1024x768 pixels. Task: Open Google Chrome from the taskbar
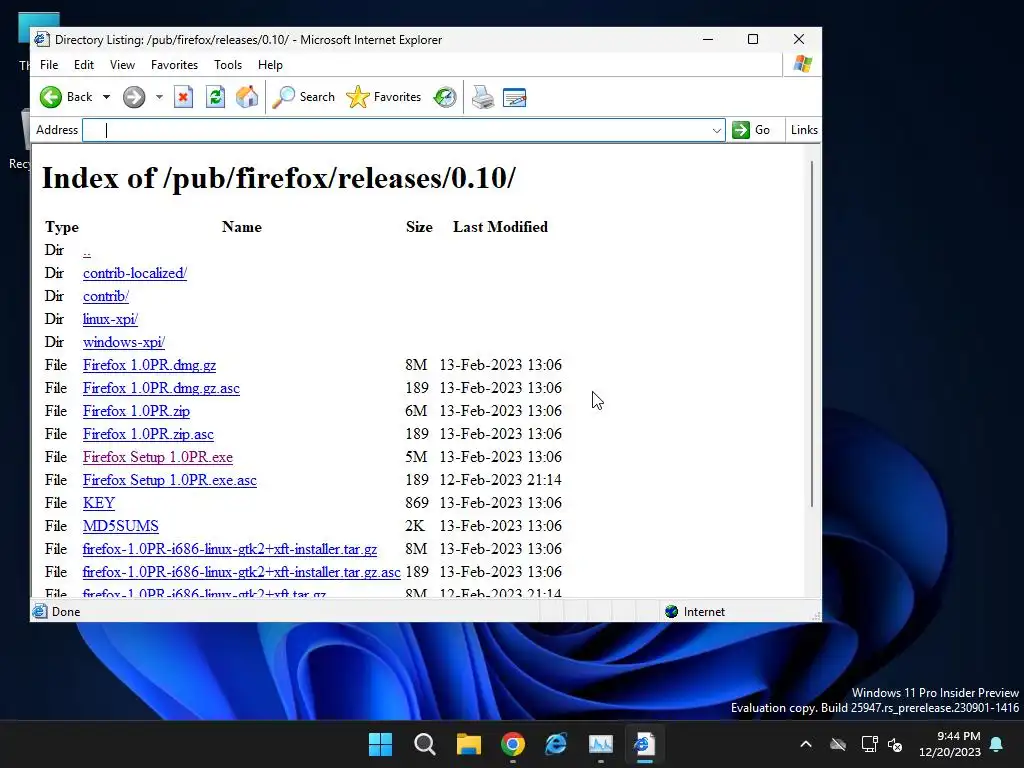click(513, 744)
